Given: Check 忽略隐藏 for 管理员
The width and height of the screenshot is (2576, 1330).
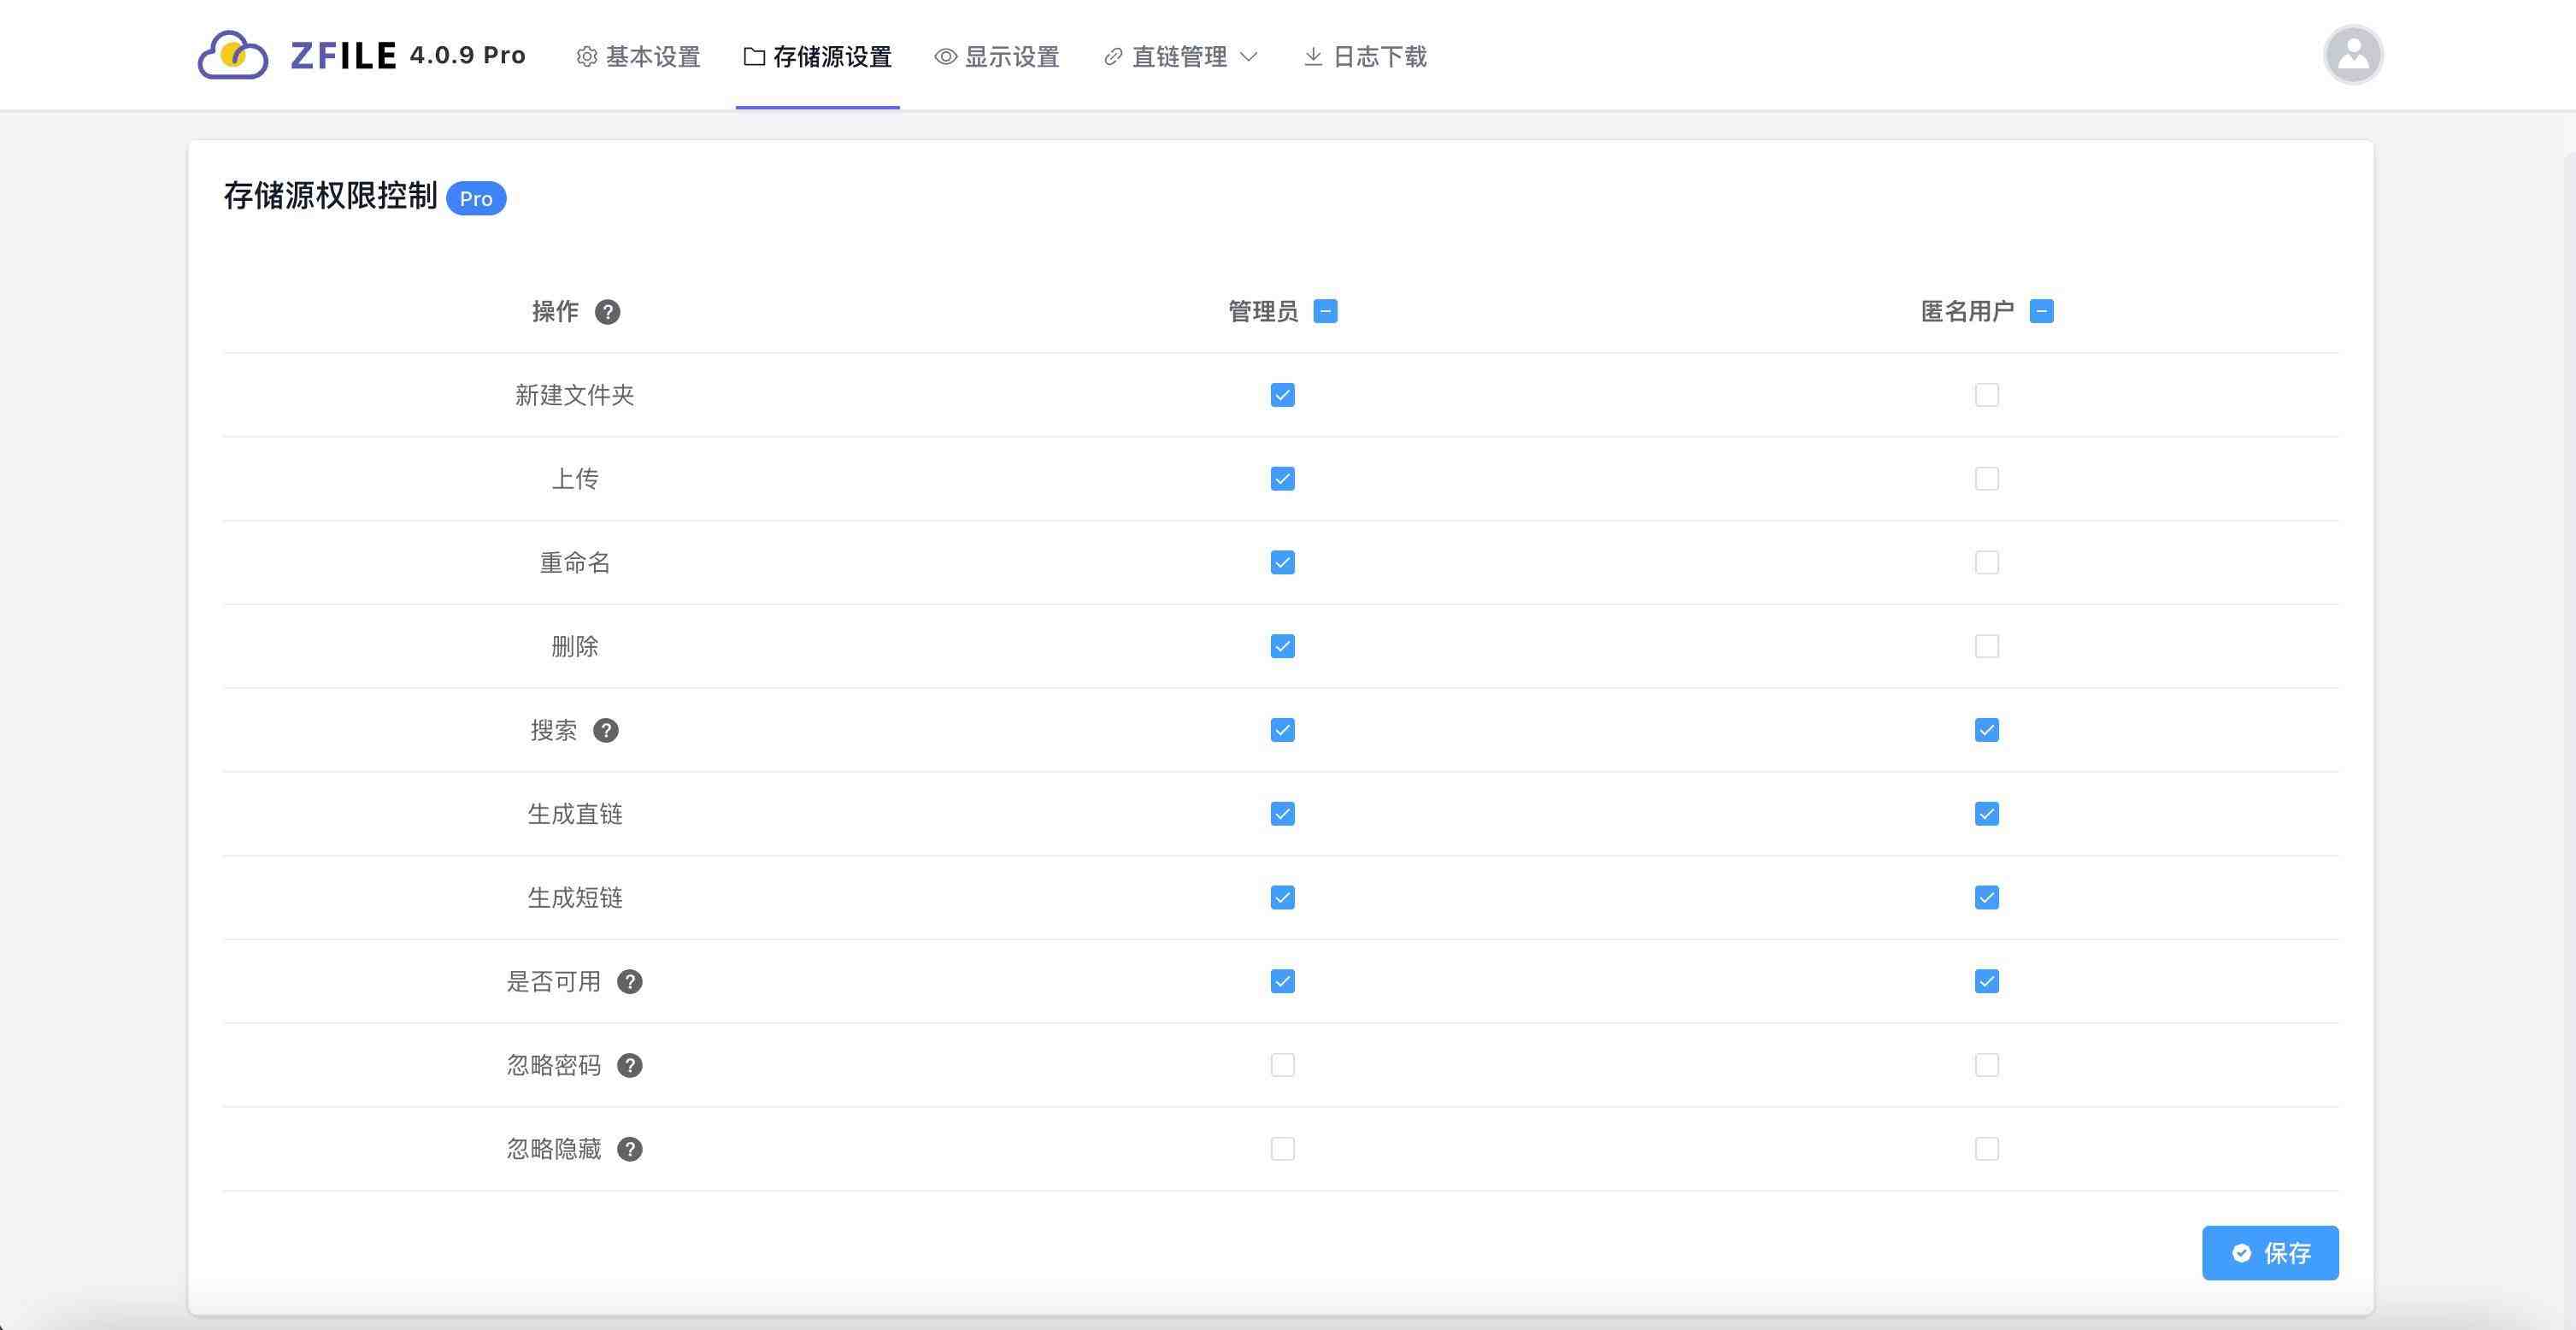Looking at the screenshot, I should point(1282,1148).
